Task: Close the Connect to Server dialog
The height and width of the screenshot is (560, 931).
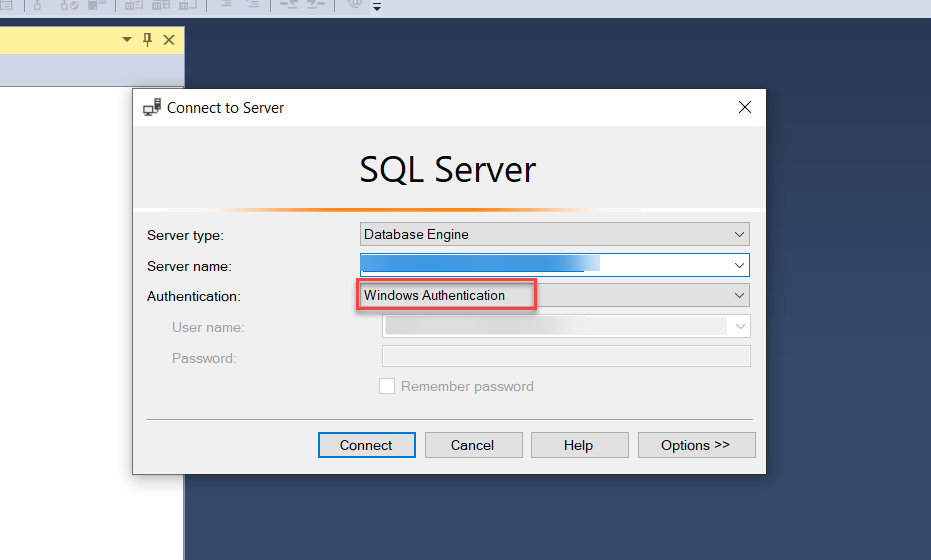Action: point(744,108)
